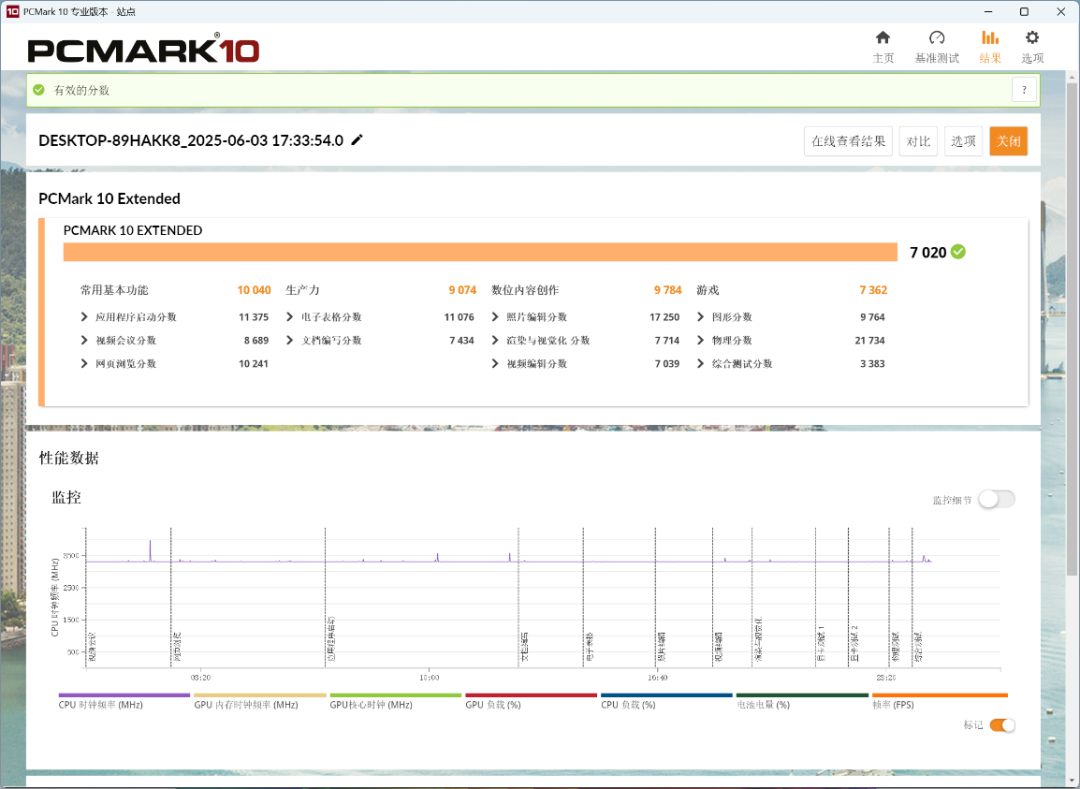Expand 物理分数 row
The height and width of the screenshot is (789, 1080).
click(x=700, y=340)
